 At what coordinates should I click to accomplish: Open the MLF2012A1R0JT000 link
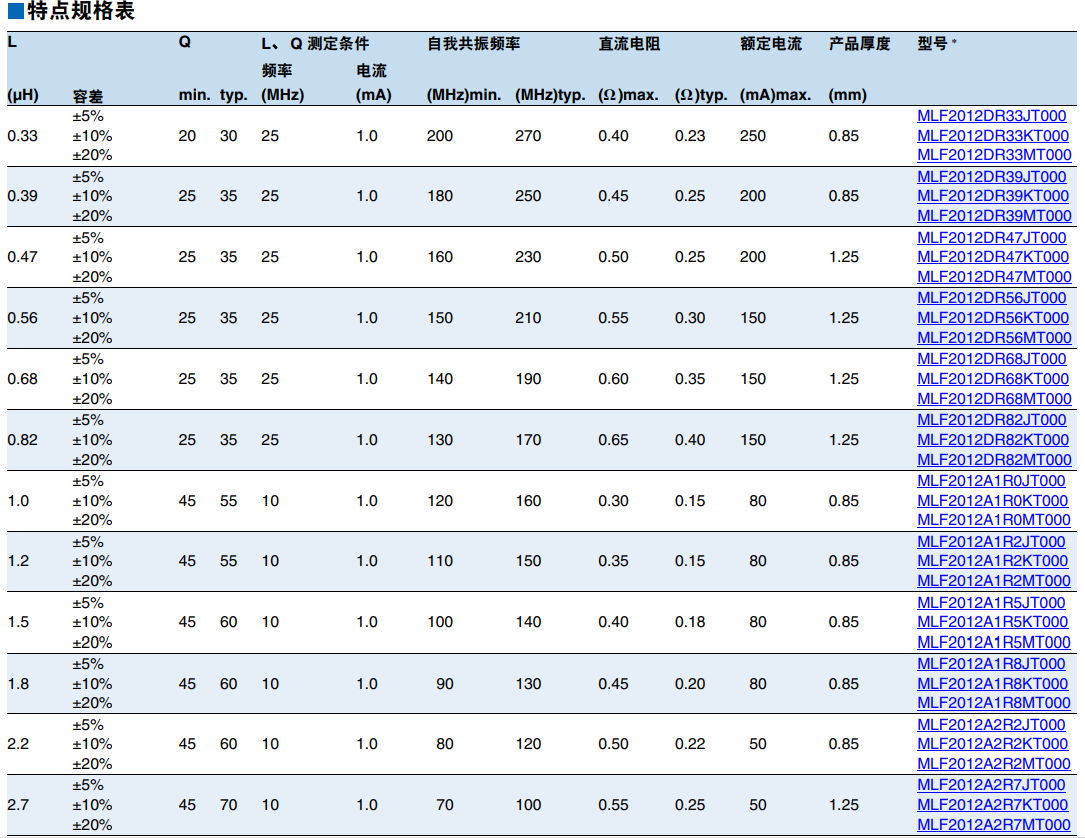pyautogui.click(x=991, y=480)
